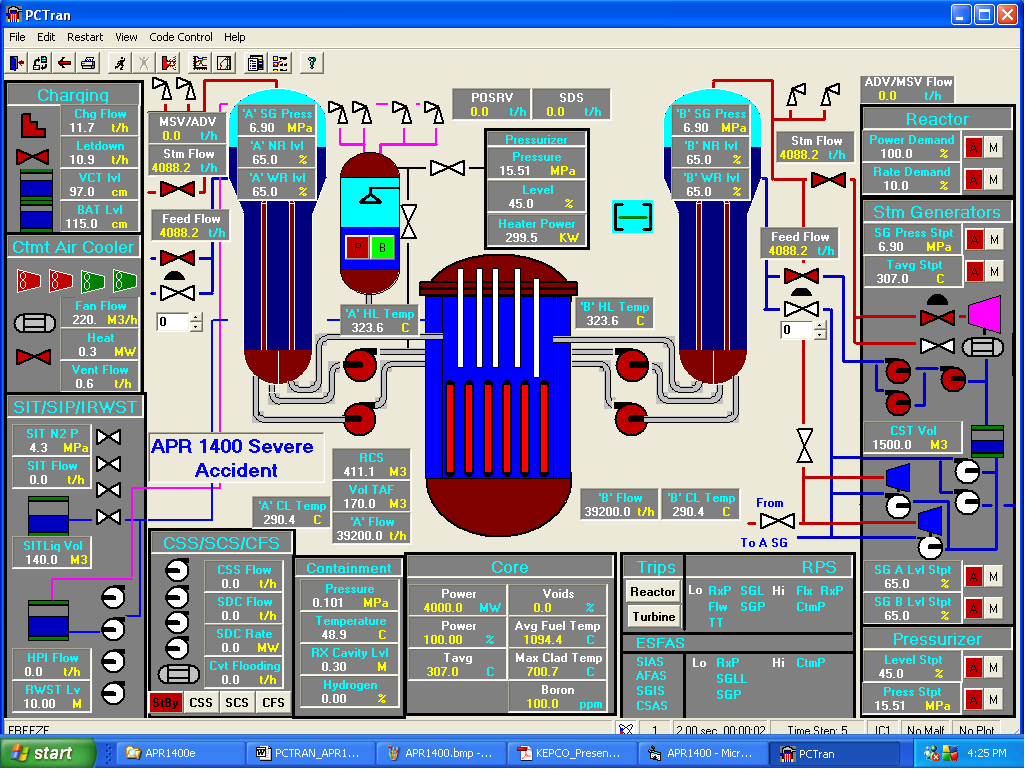Click the cyan bracket icon beside pressurizer
This screenshot has width=1032, height=771.
coord(632,217)
